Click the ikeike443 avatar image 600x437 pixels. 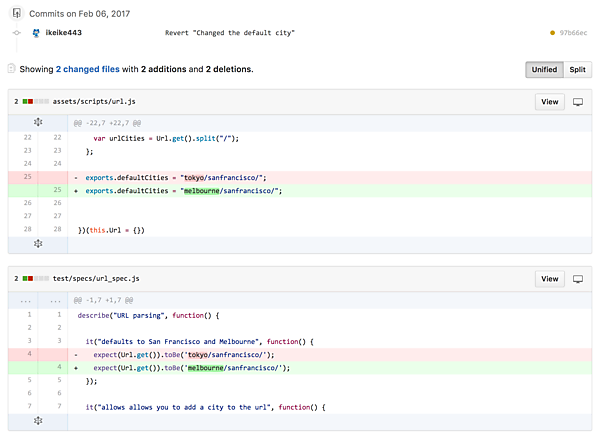37,33
